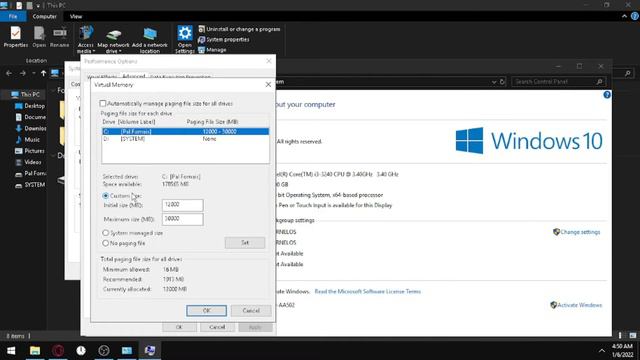Viewport: 640px width, 360px height.
Task: Click the taskbar clock showing 4:50 AM
Action: click(622, 351)
